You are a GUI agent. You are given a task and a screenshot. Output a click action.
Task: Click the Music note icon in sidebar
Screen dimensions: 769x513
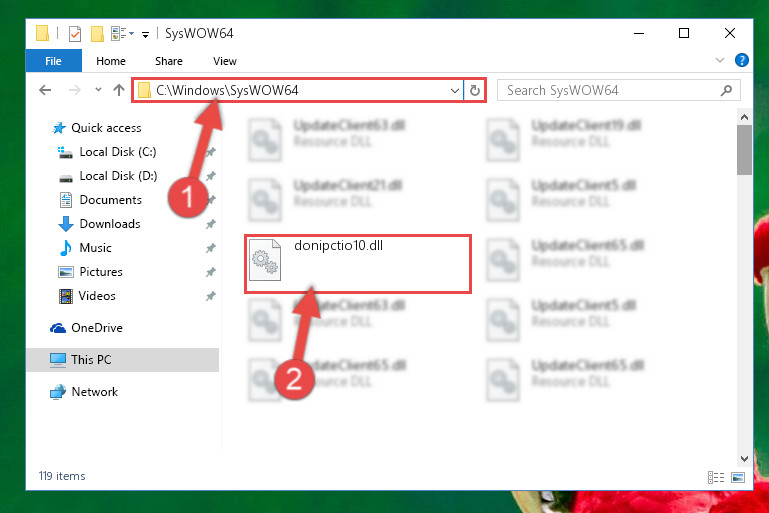66,248
